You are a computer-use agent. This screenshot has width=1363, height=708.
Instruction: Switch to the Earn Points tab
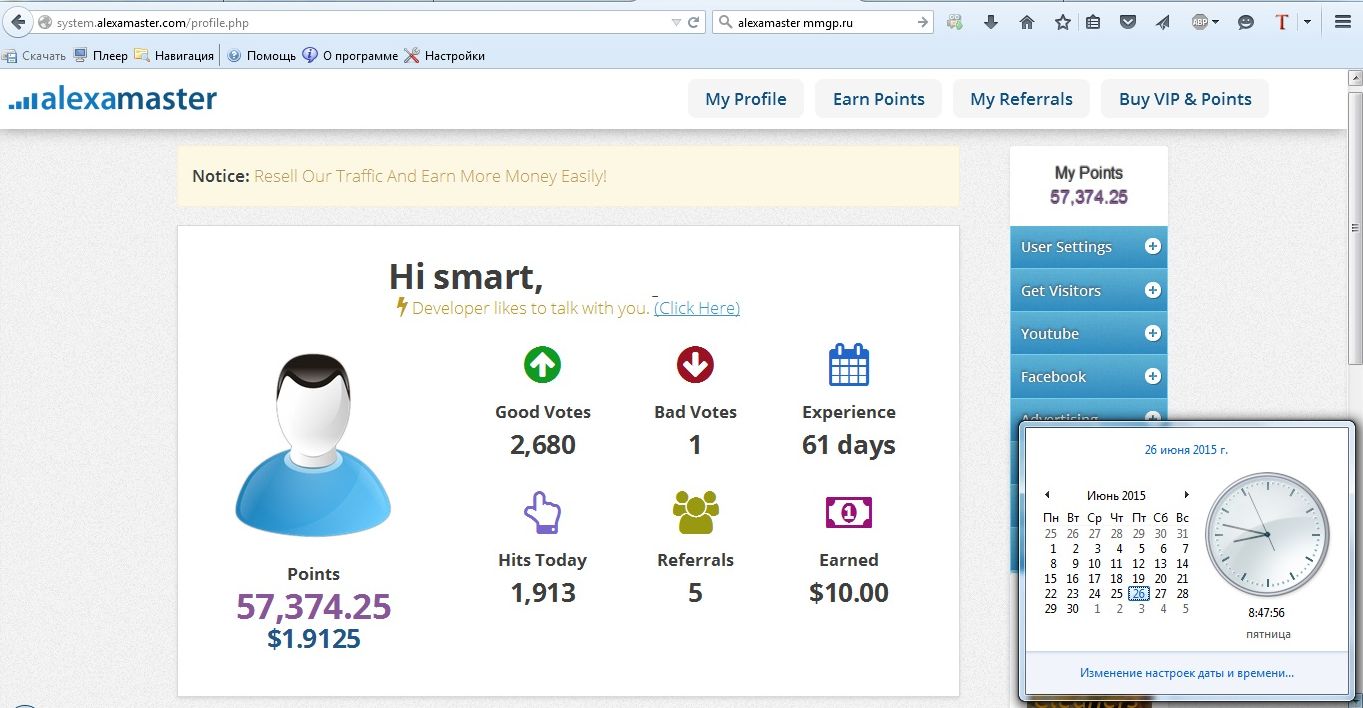pos(878,99)
